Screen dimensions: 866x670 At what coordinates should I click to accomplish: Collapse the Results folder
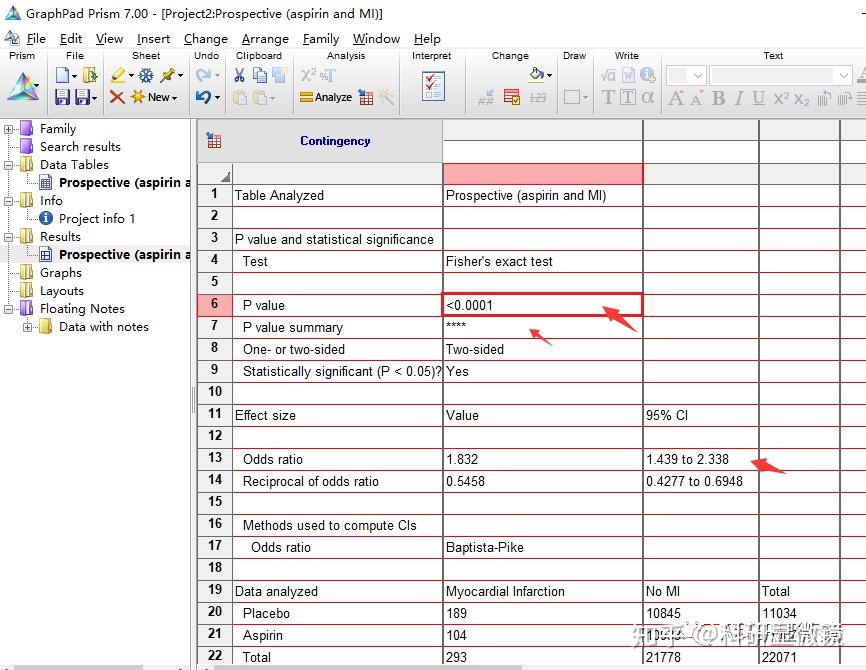pos(8,237)
